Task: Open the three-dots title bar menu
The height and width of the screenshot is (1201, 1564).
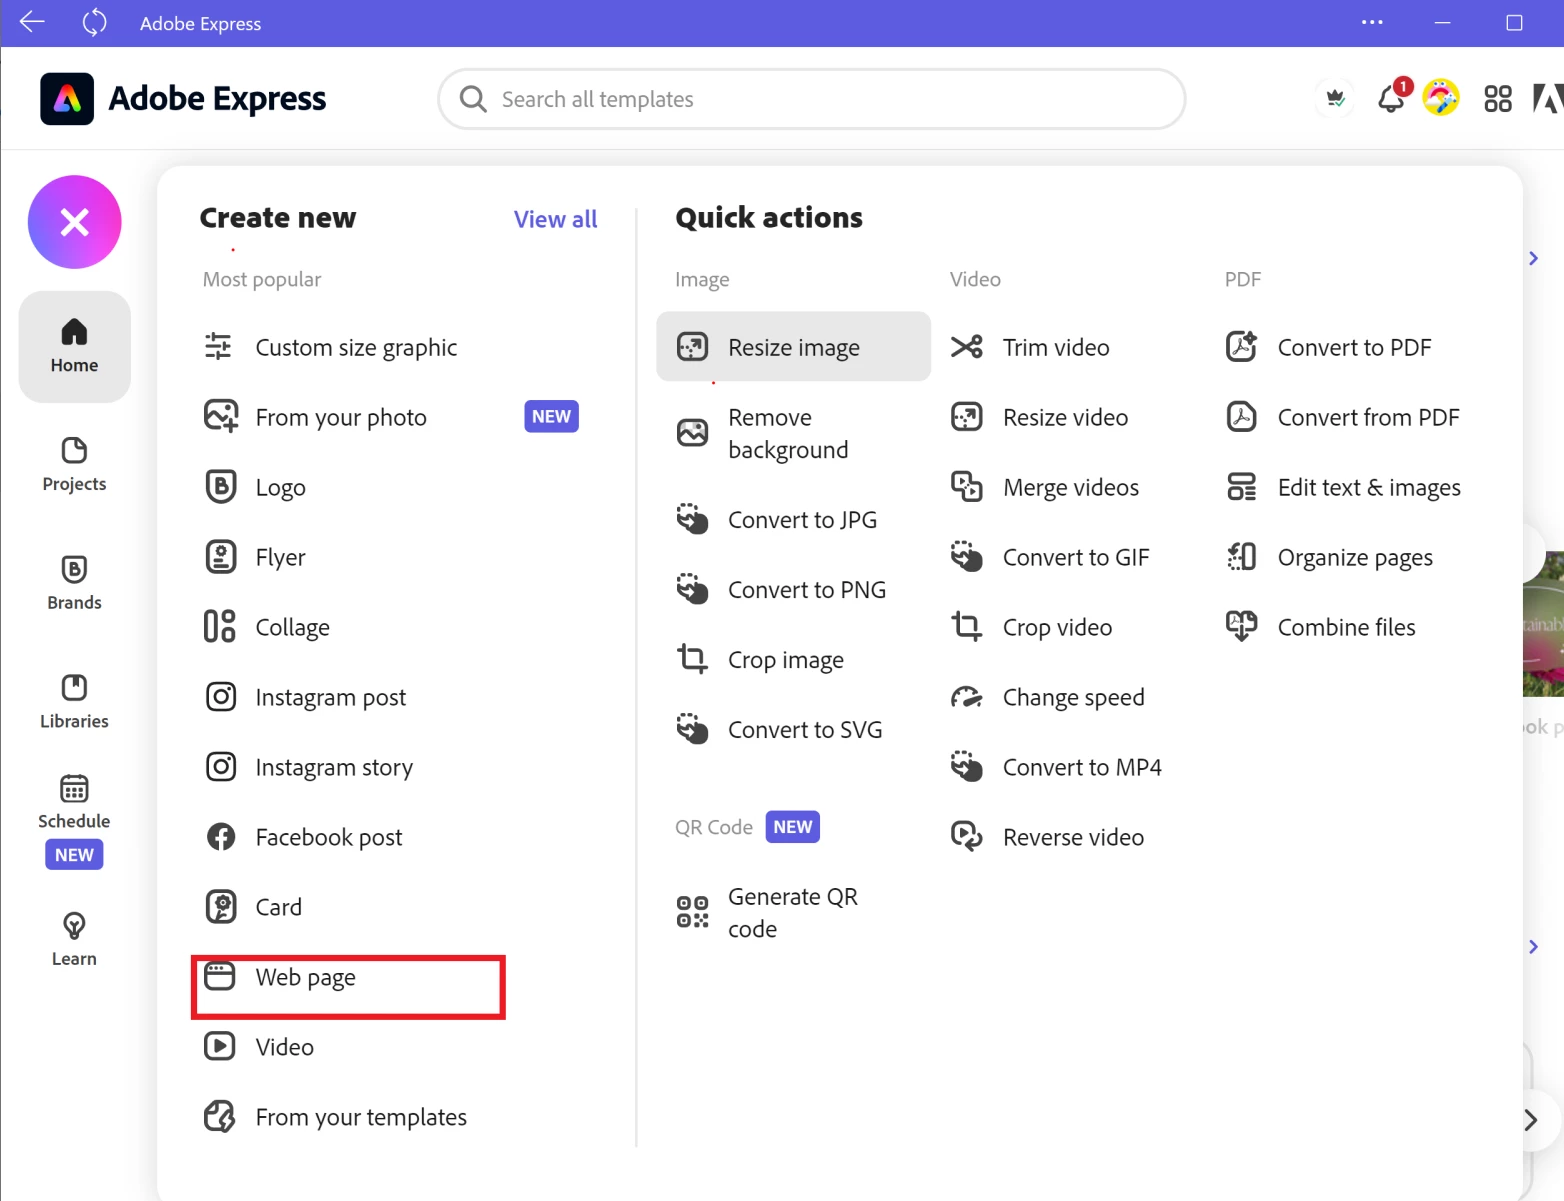Action: (1372, 22)
